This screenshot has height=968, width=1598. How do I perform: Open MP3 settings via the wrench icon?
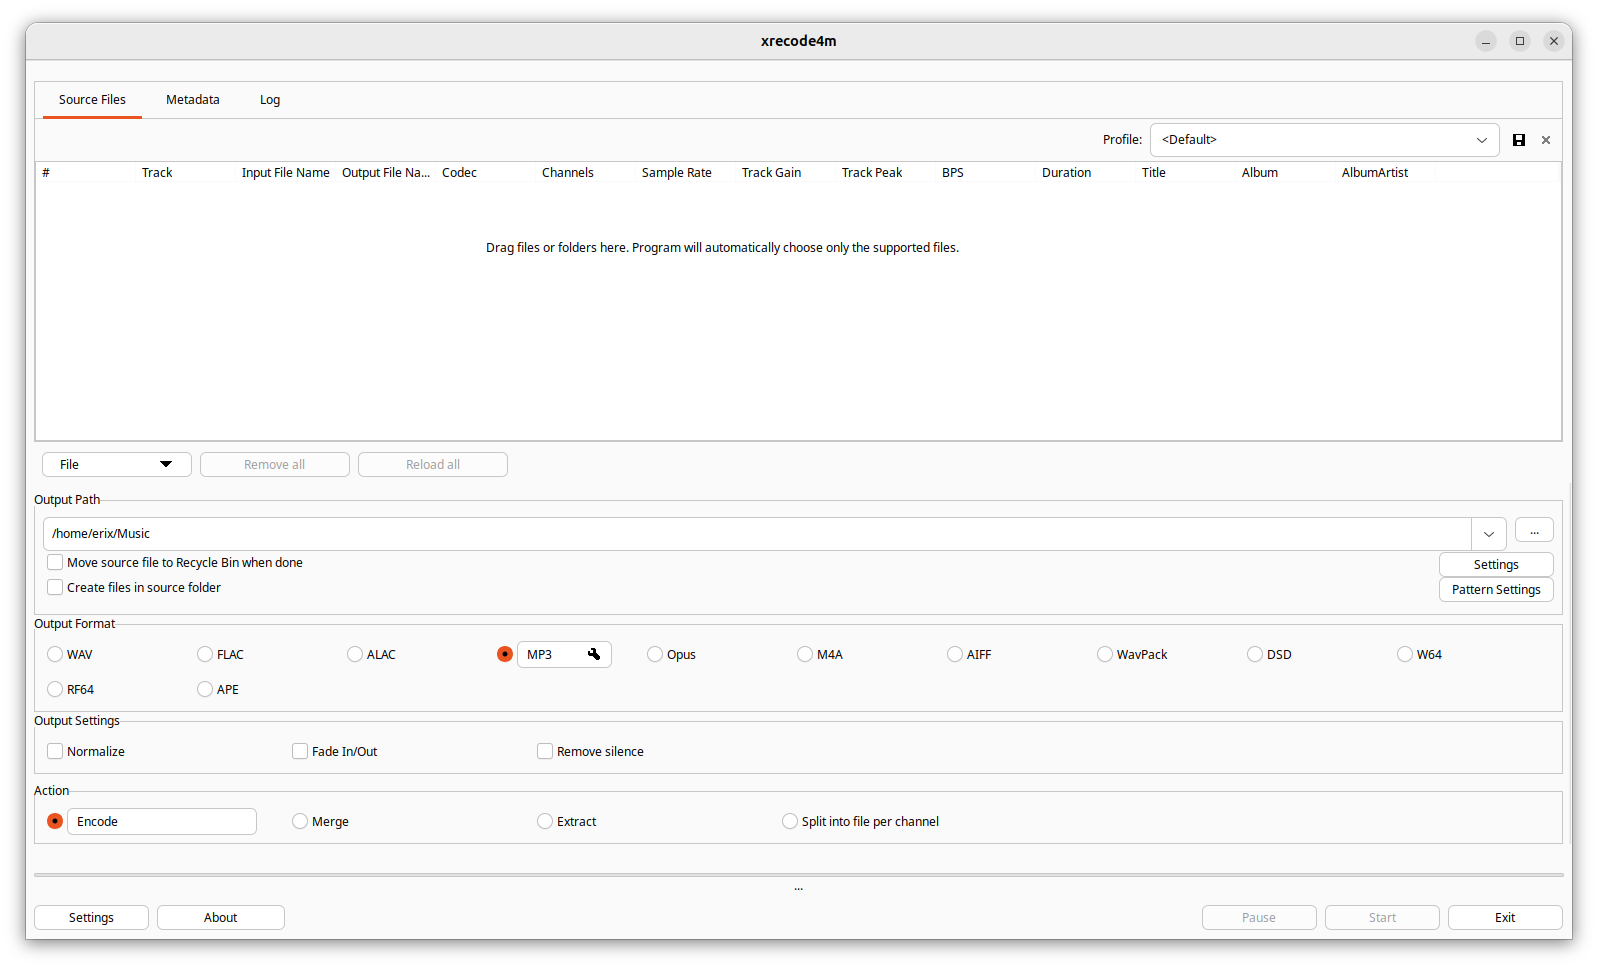594,654
